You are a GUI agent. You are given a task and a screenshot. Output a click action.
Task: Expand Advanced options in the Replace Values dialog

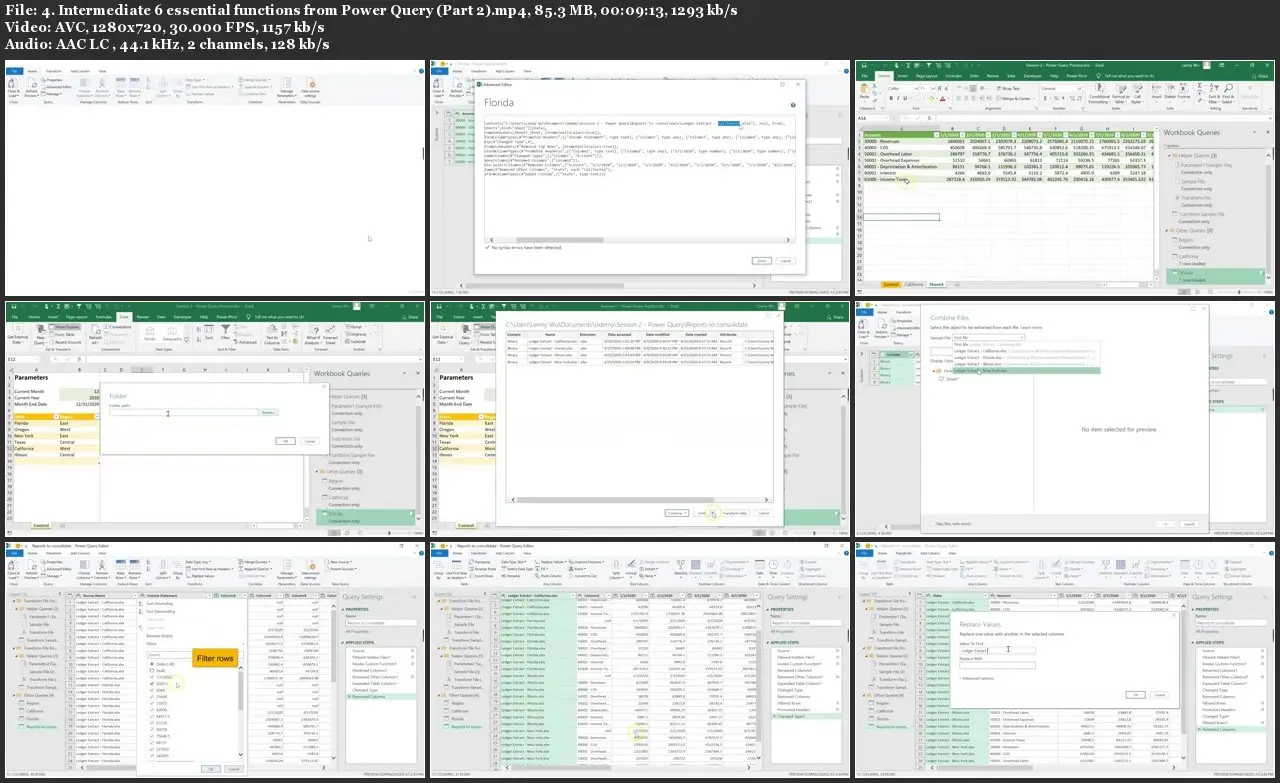pos(978,678)
